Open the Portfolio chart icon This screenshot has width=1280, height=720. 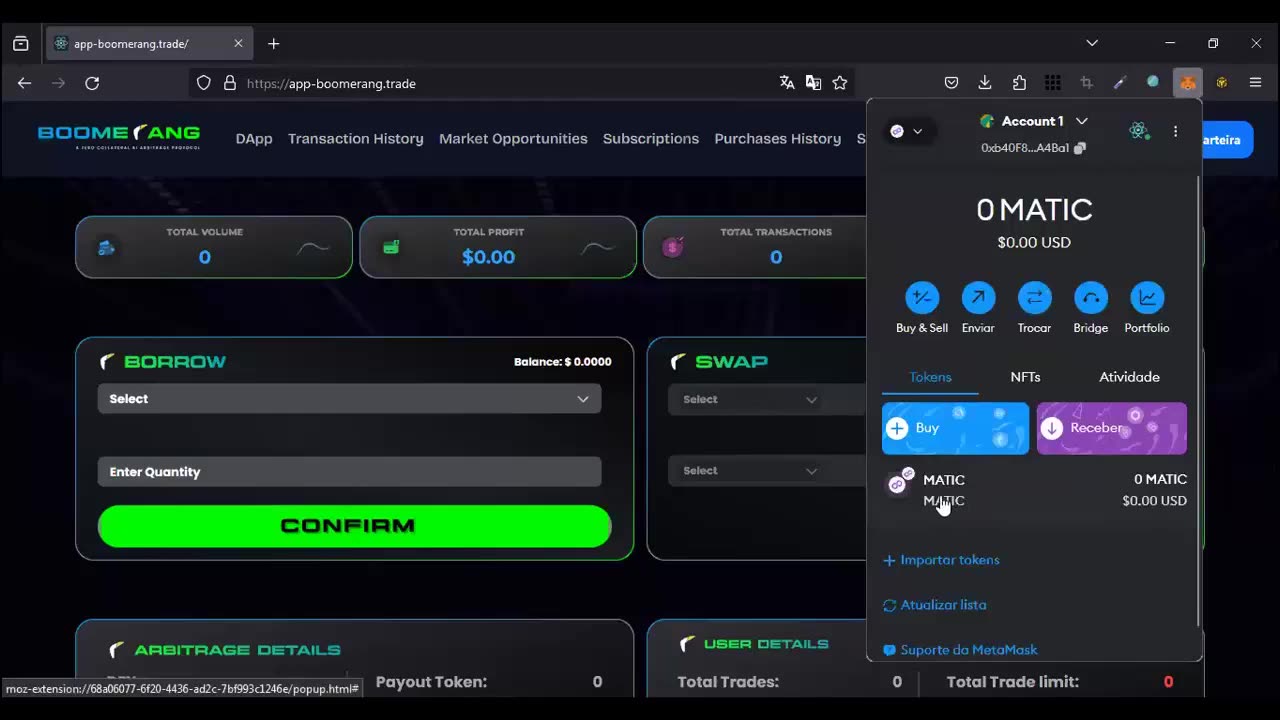pyautogui.click(x=1147, y=297)
